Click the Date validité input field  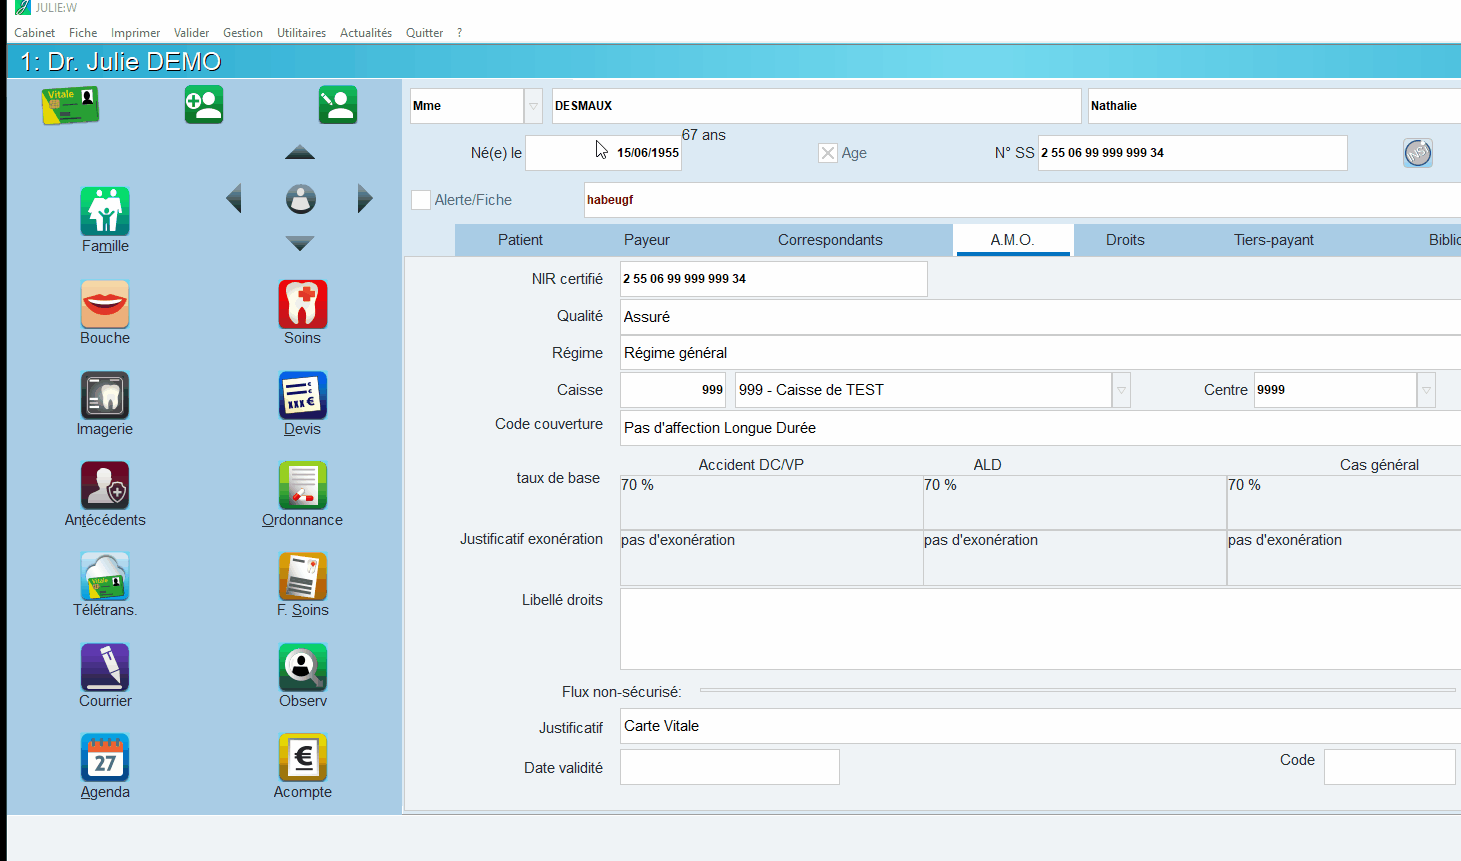click(x=730, y=767)
